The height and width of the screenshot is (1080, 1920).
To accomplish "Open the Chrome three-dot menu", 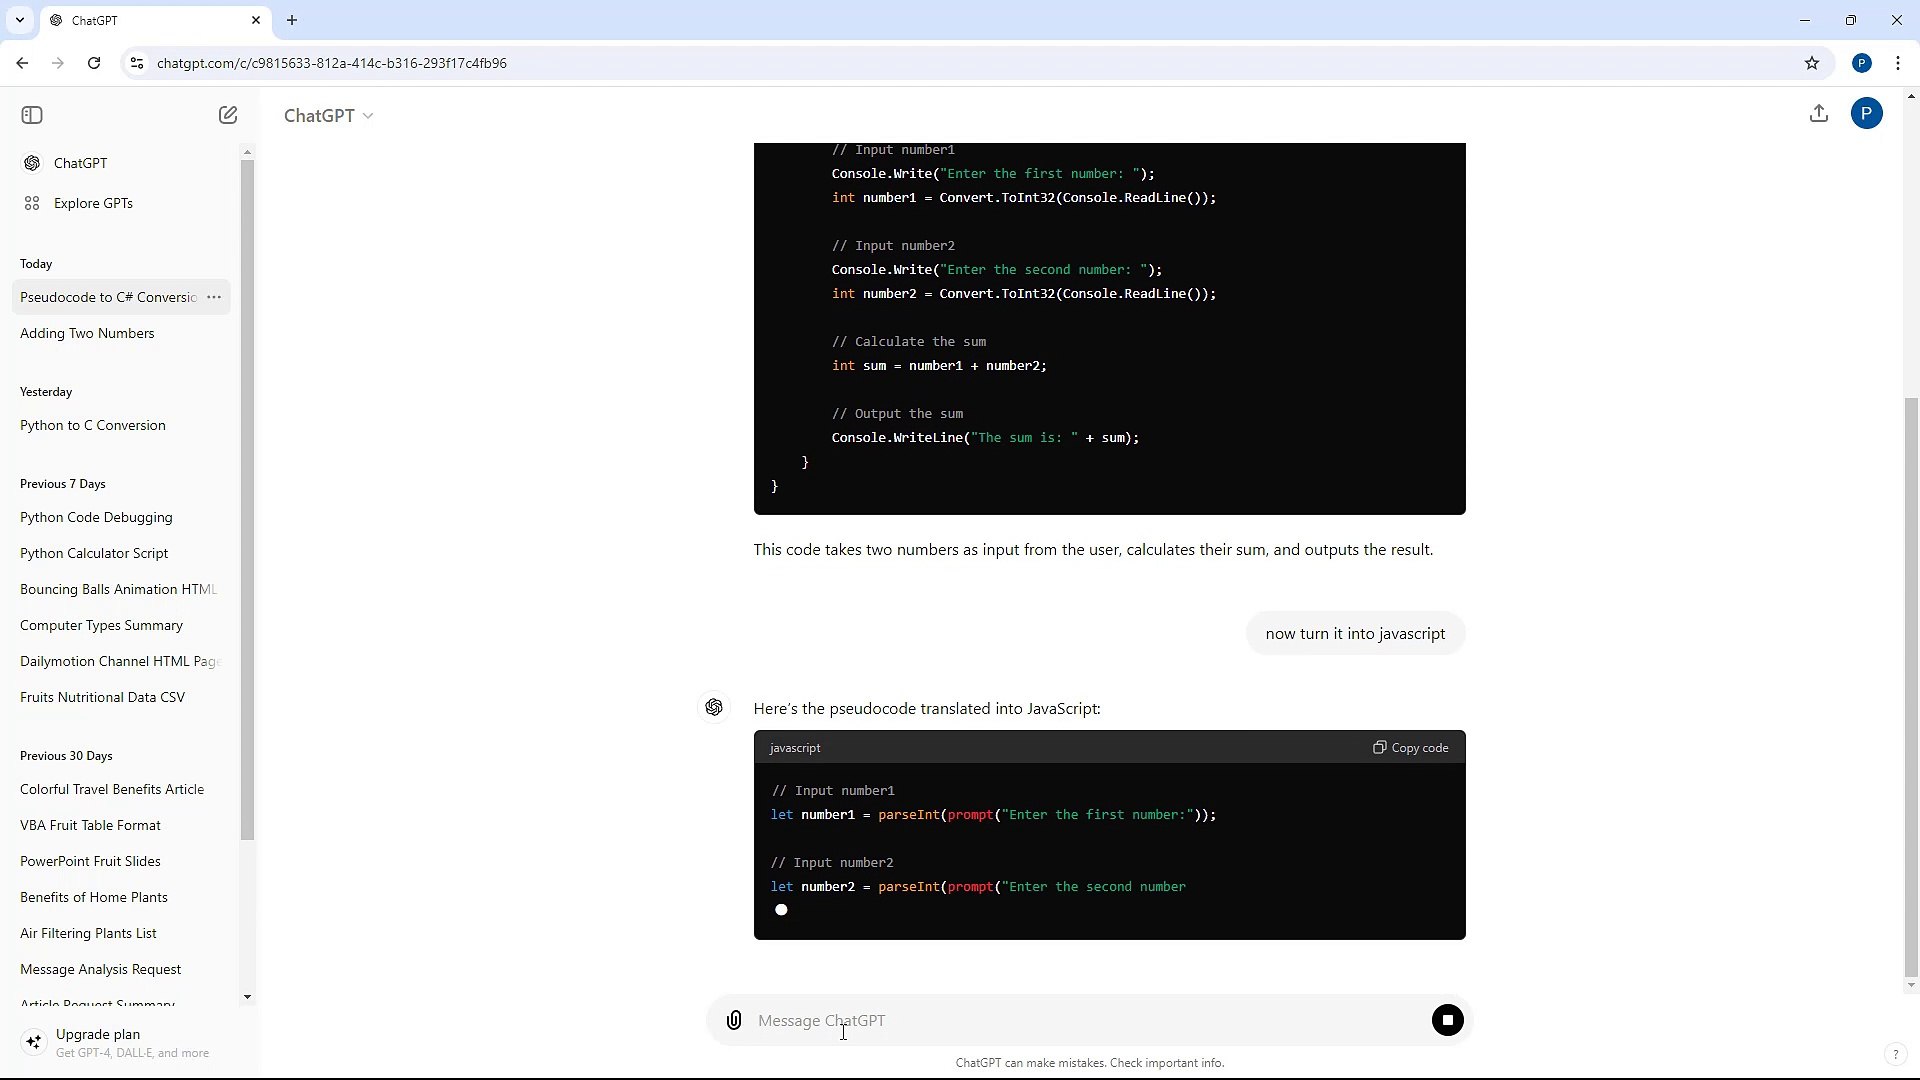I will (1899, 63).
